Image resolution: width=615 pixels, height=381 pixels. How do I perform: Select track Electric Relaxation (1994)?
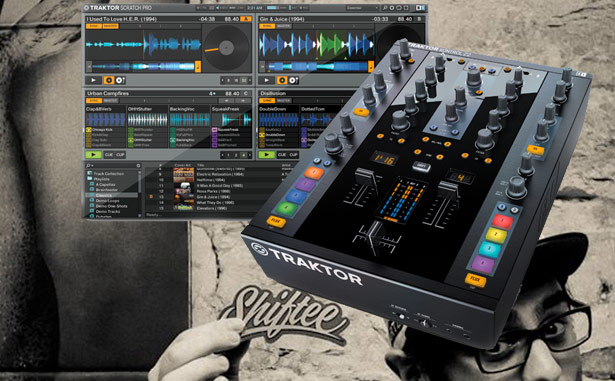[220, 174]
